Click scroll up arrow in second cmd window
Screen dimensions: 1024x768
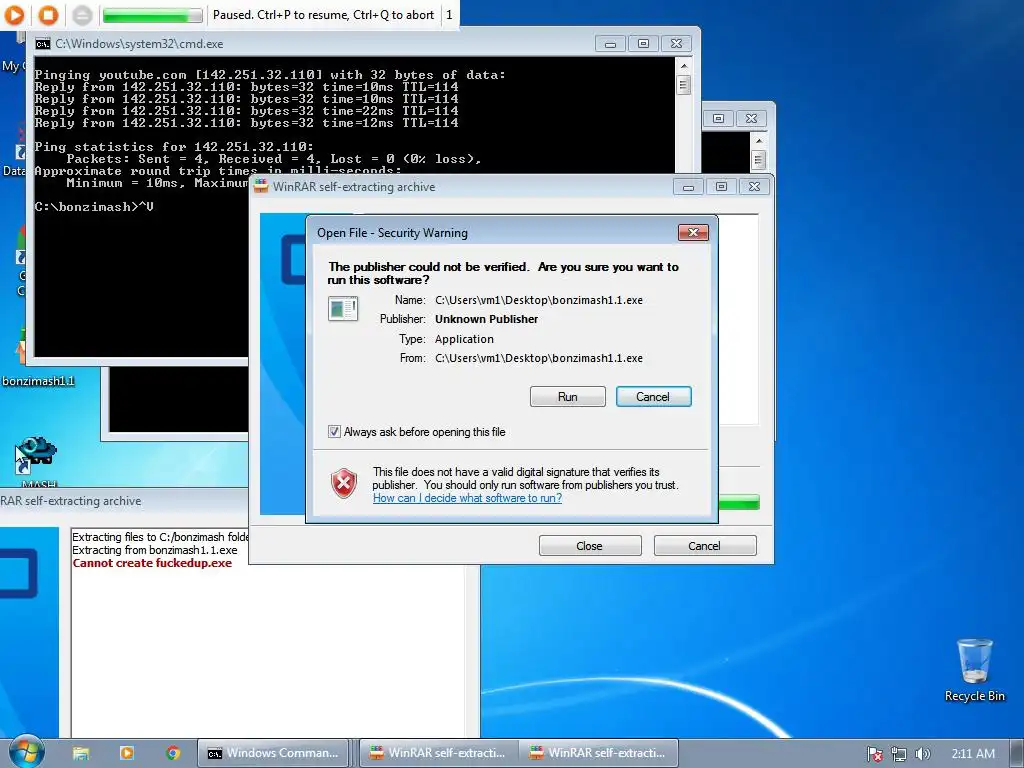pos(758,140)
